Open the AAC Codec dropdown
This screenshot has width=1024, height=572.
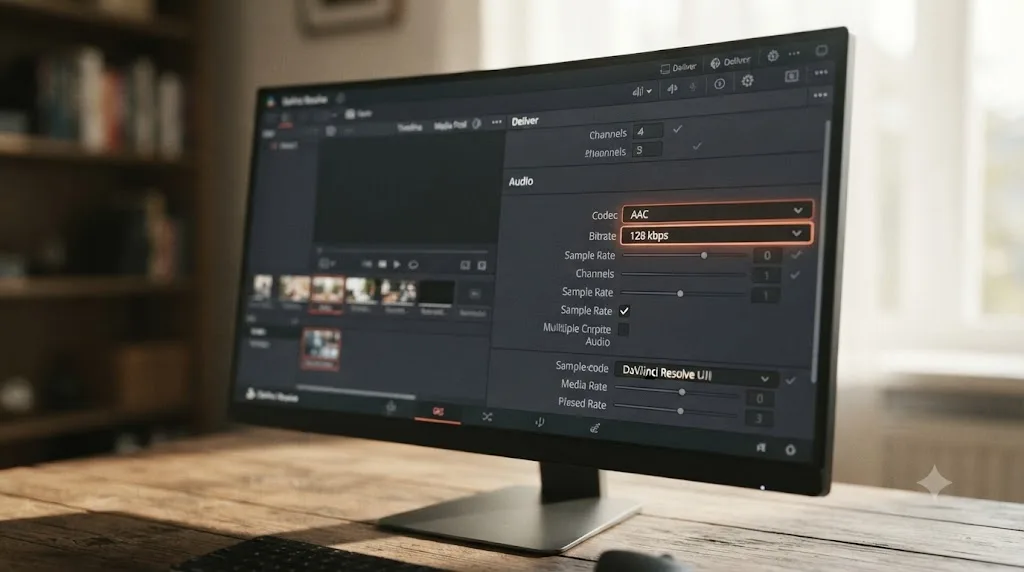pos(717,212)
